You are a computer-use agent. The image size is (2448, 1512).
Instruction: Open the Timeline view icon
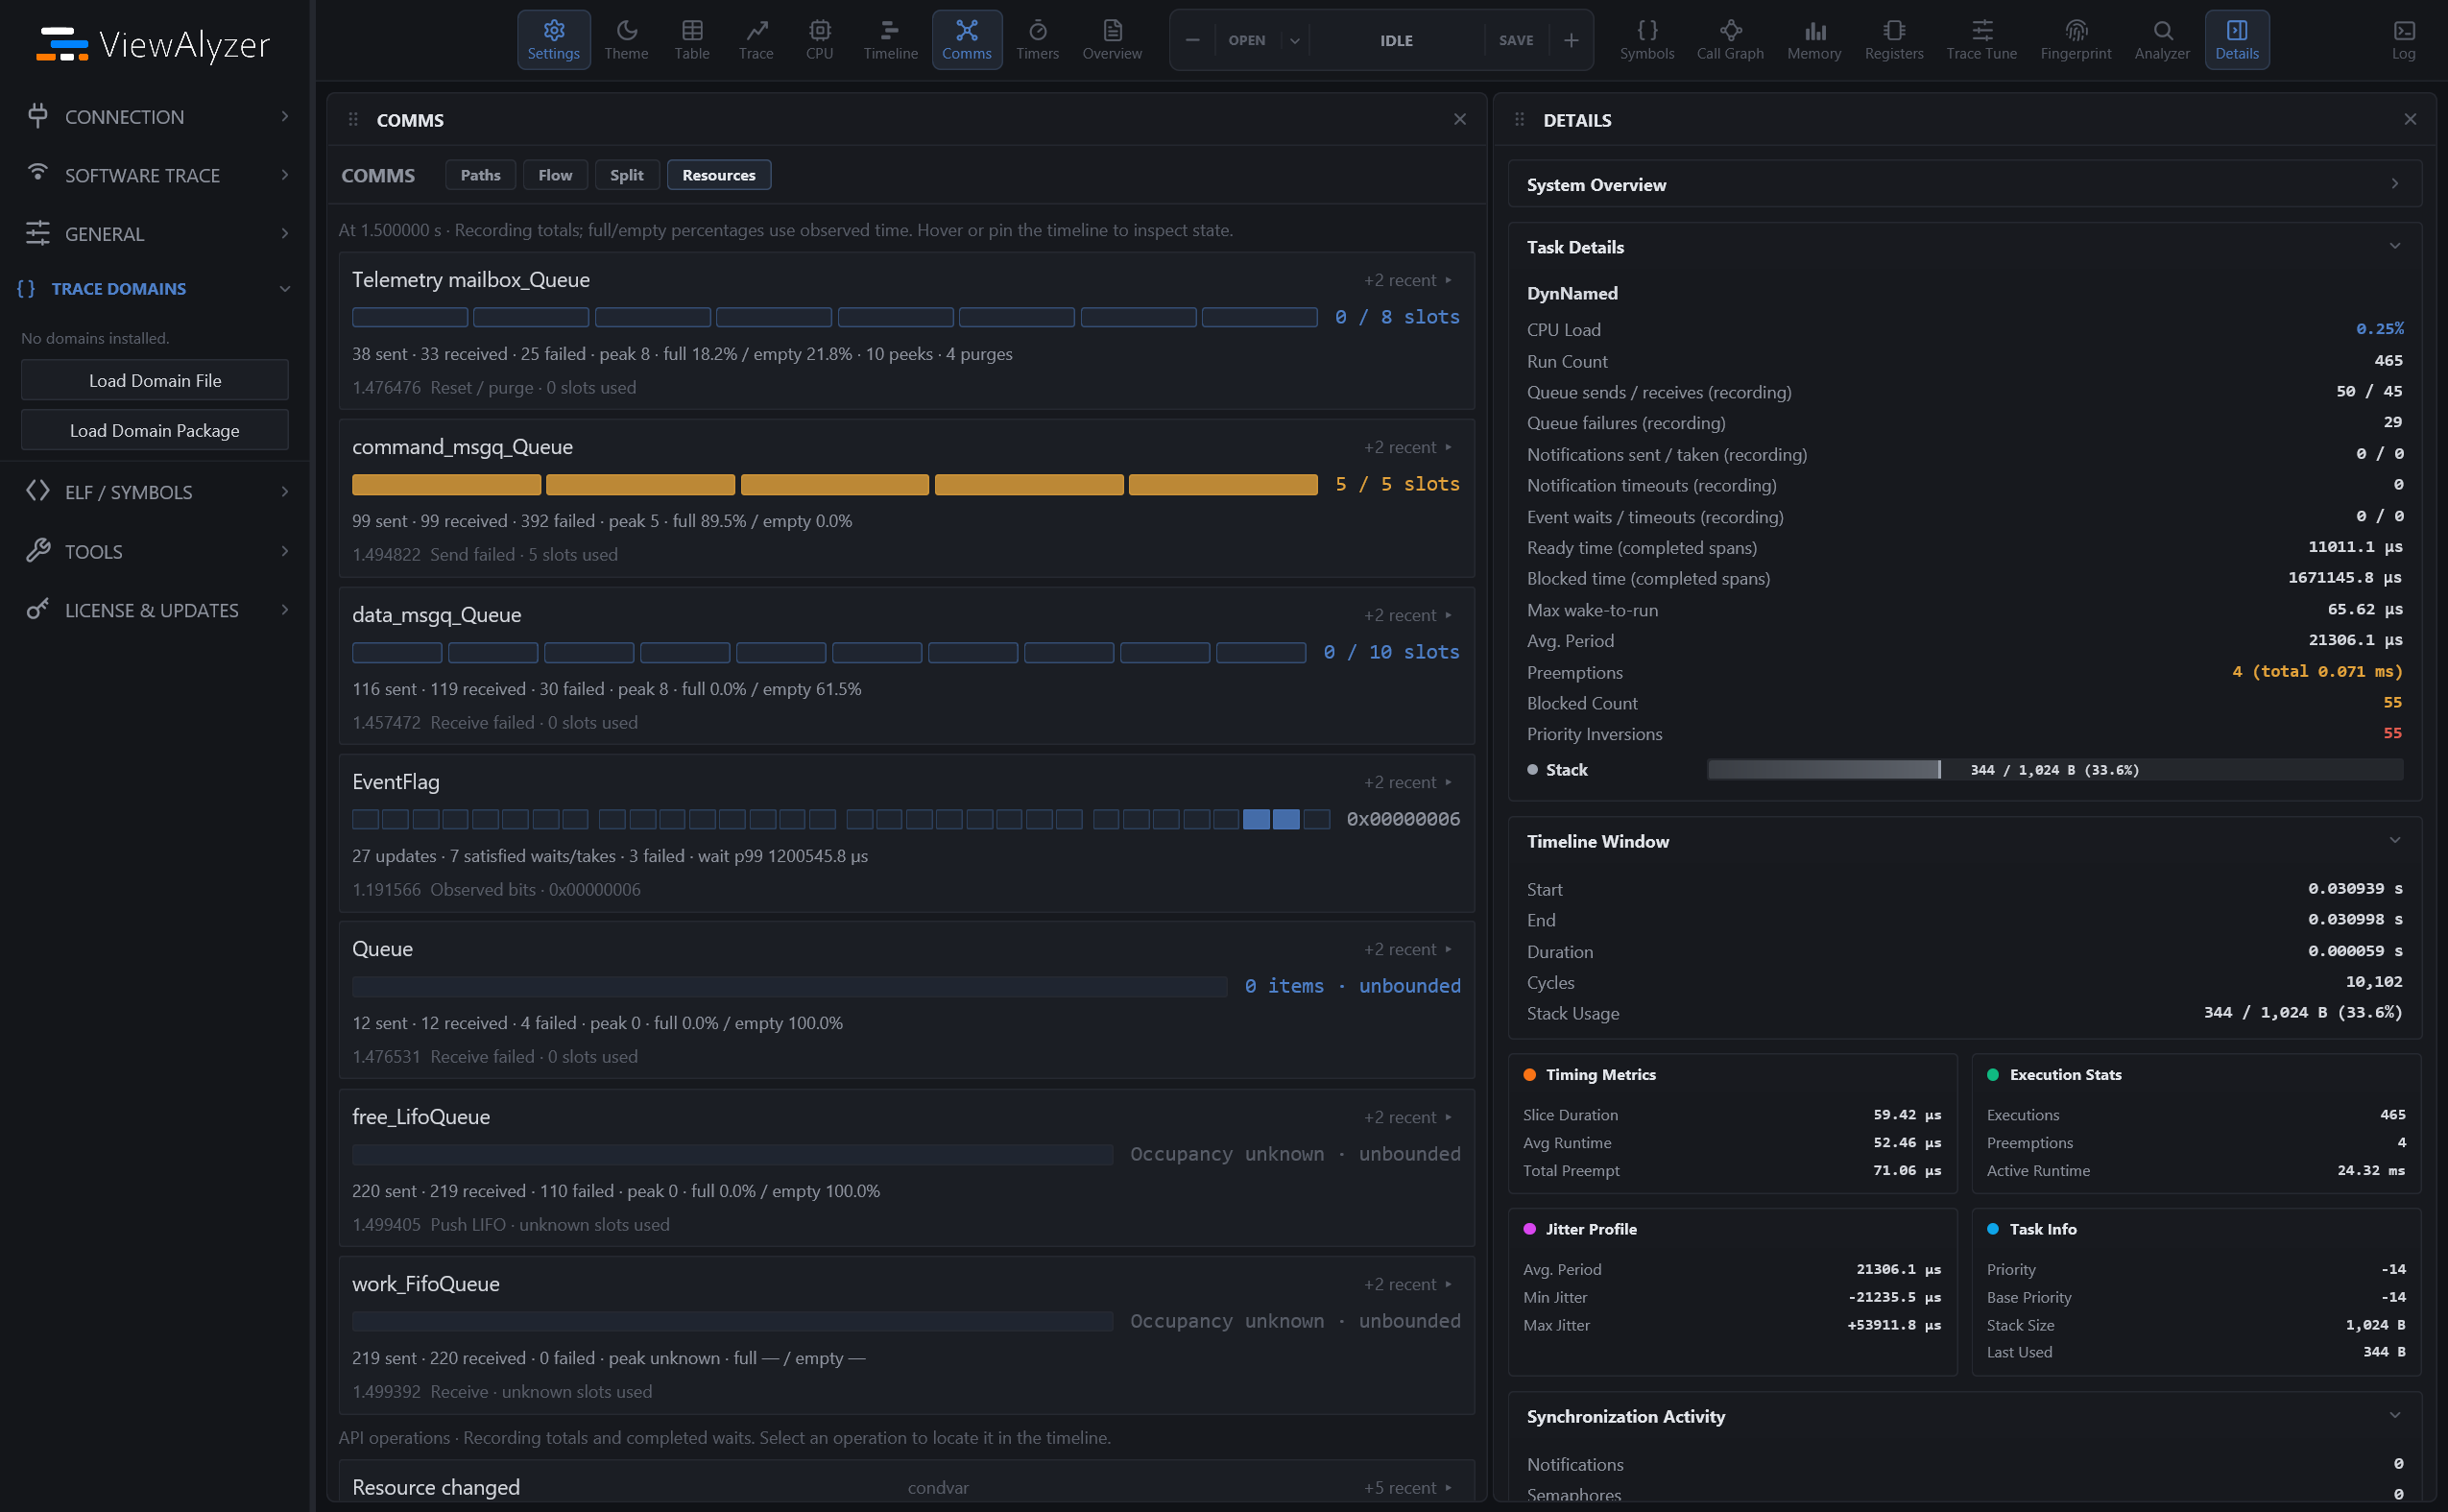coord(890,40)
